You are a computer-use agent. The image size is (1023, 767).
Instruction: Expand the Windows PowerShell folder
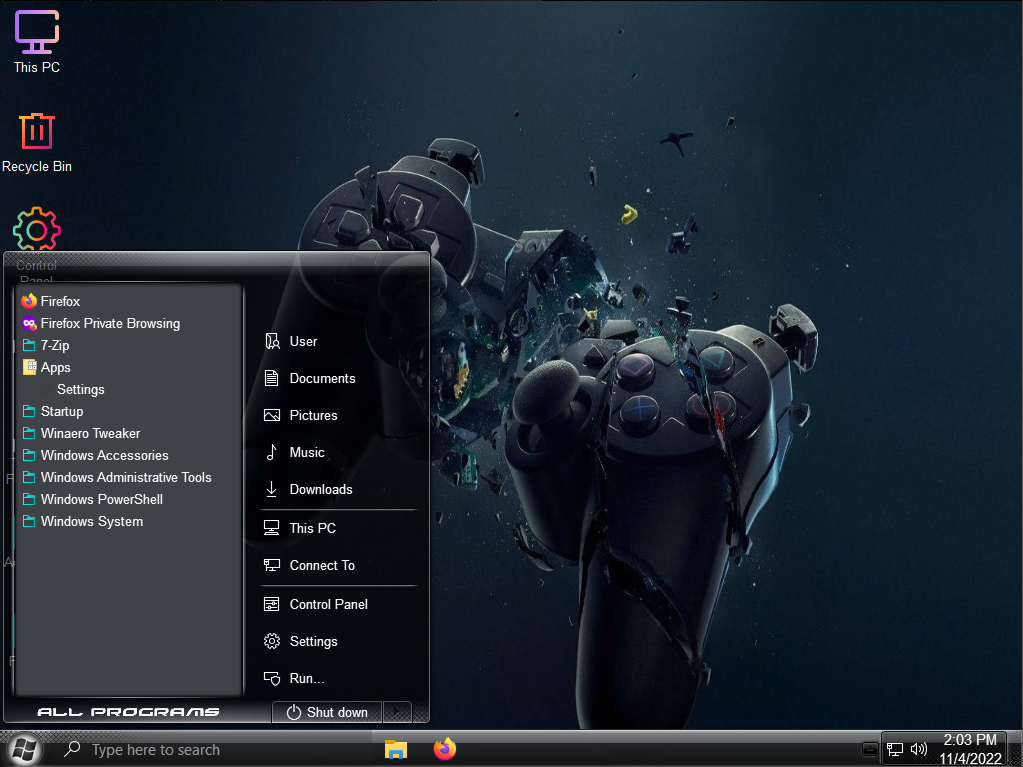pos(101,499)
